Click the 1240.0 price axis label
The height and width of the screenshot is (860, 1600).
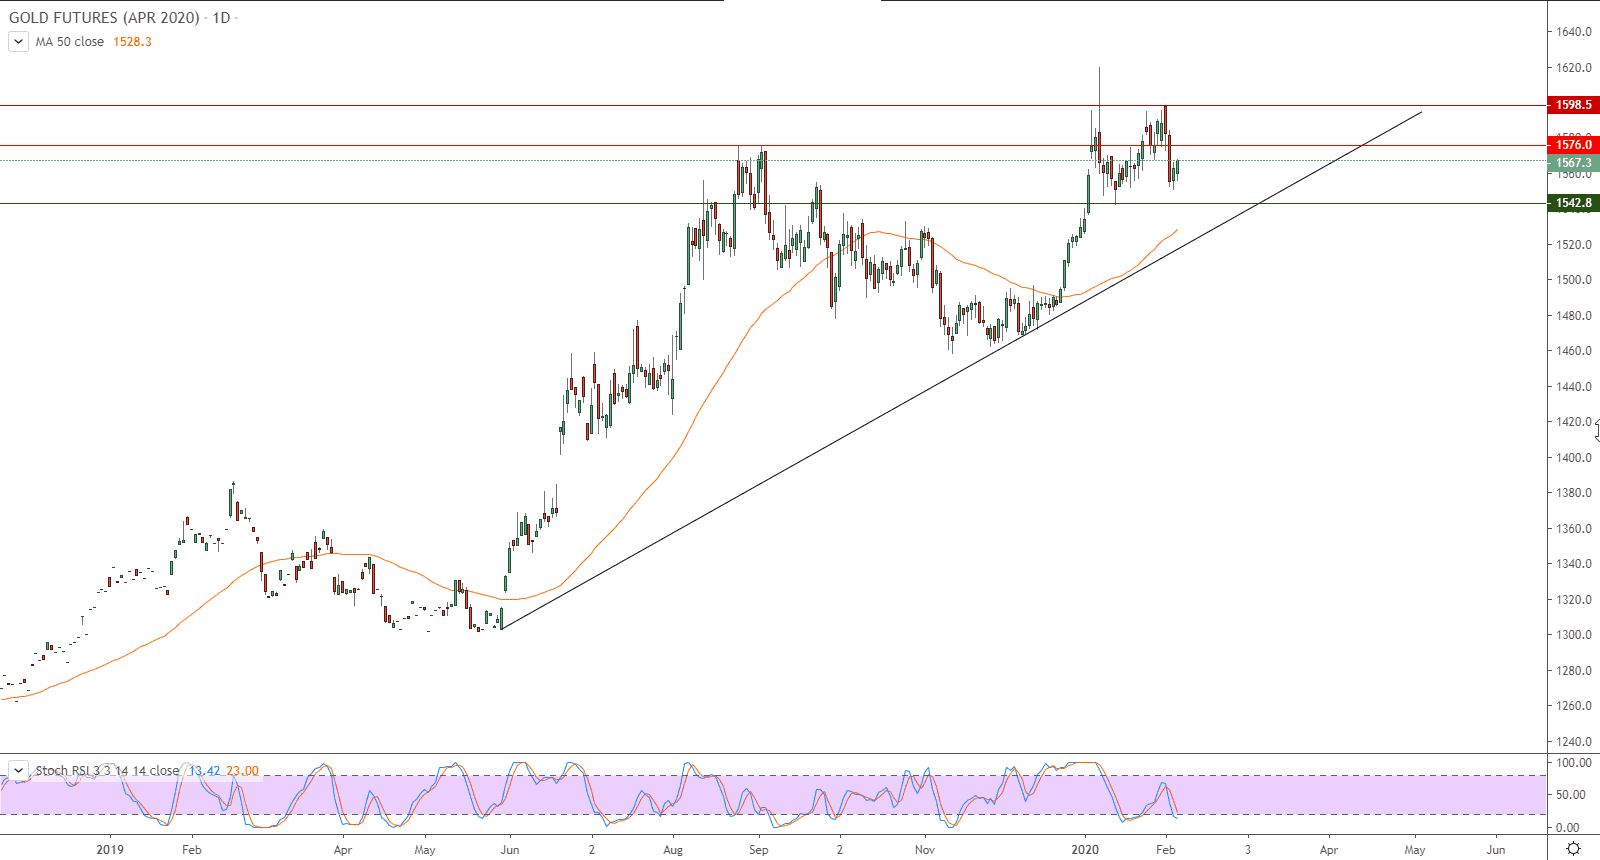pyautogui.click(x=1574, y=742)
